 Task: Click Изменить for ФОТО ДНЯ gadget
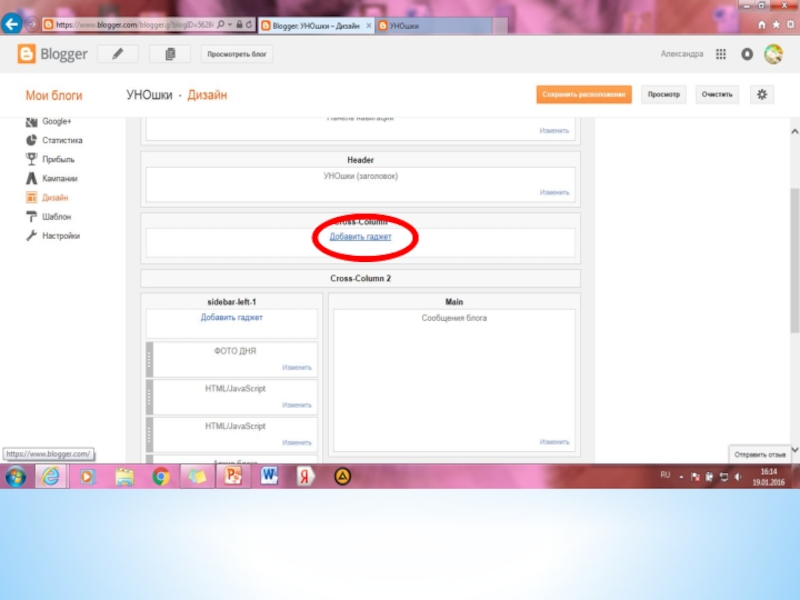click(296, 368)
